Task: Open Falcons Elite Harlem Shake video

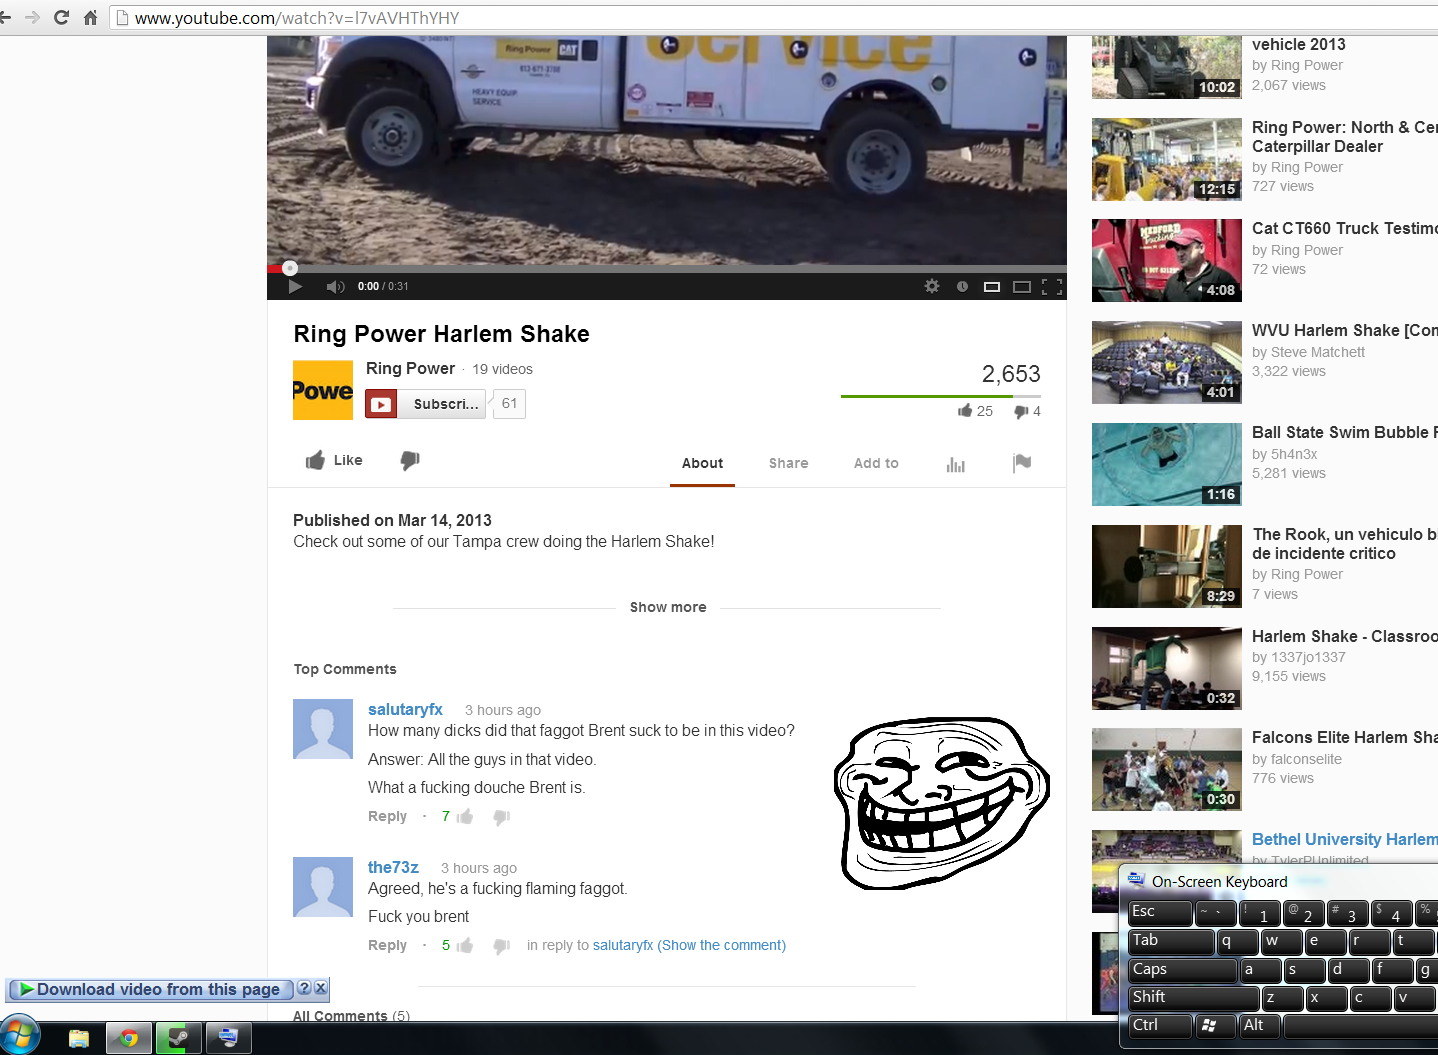Action: coord(1167,769)
